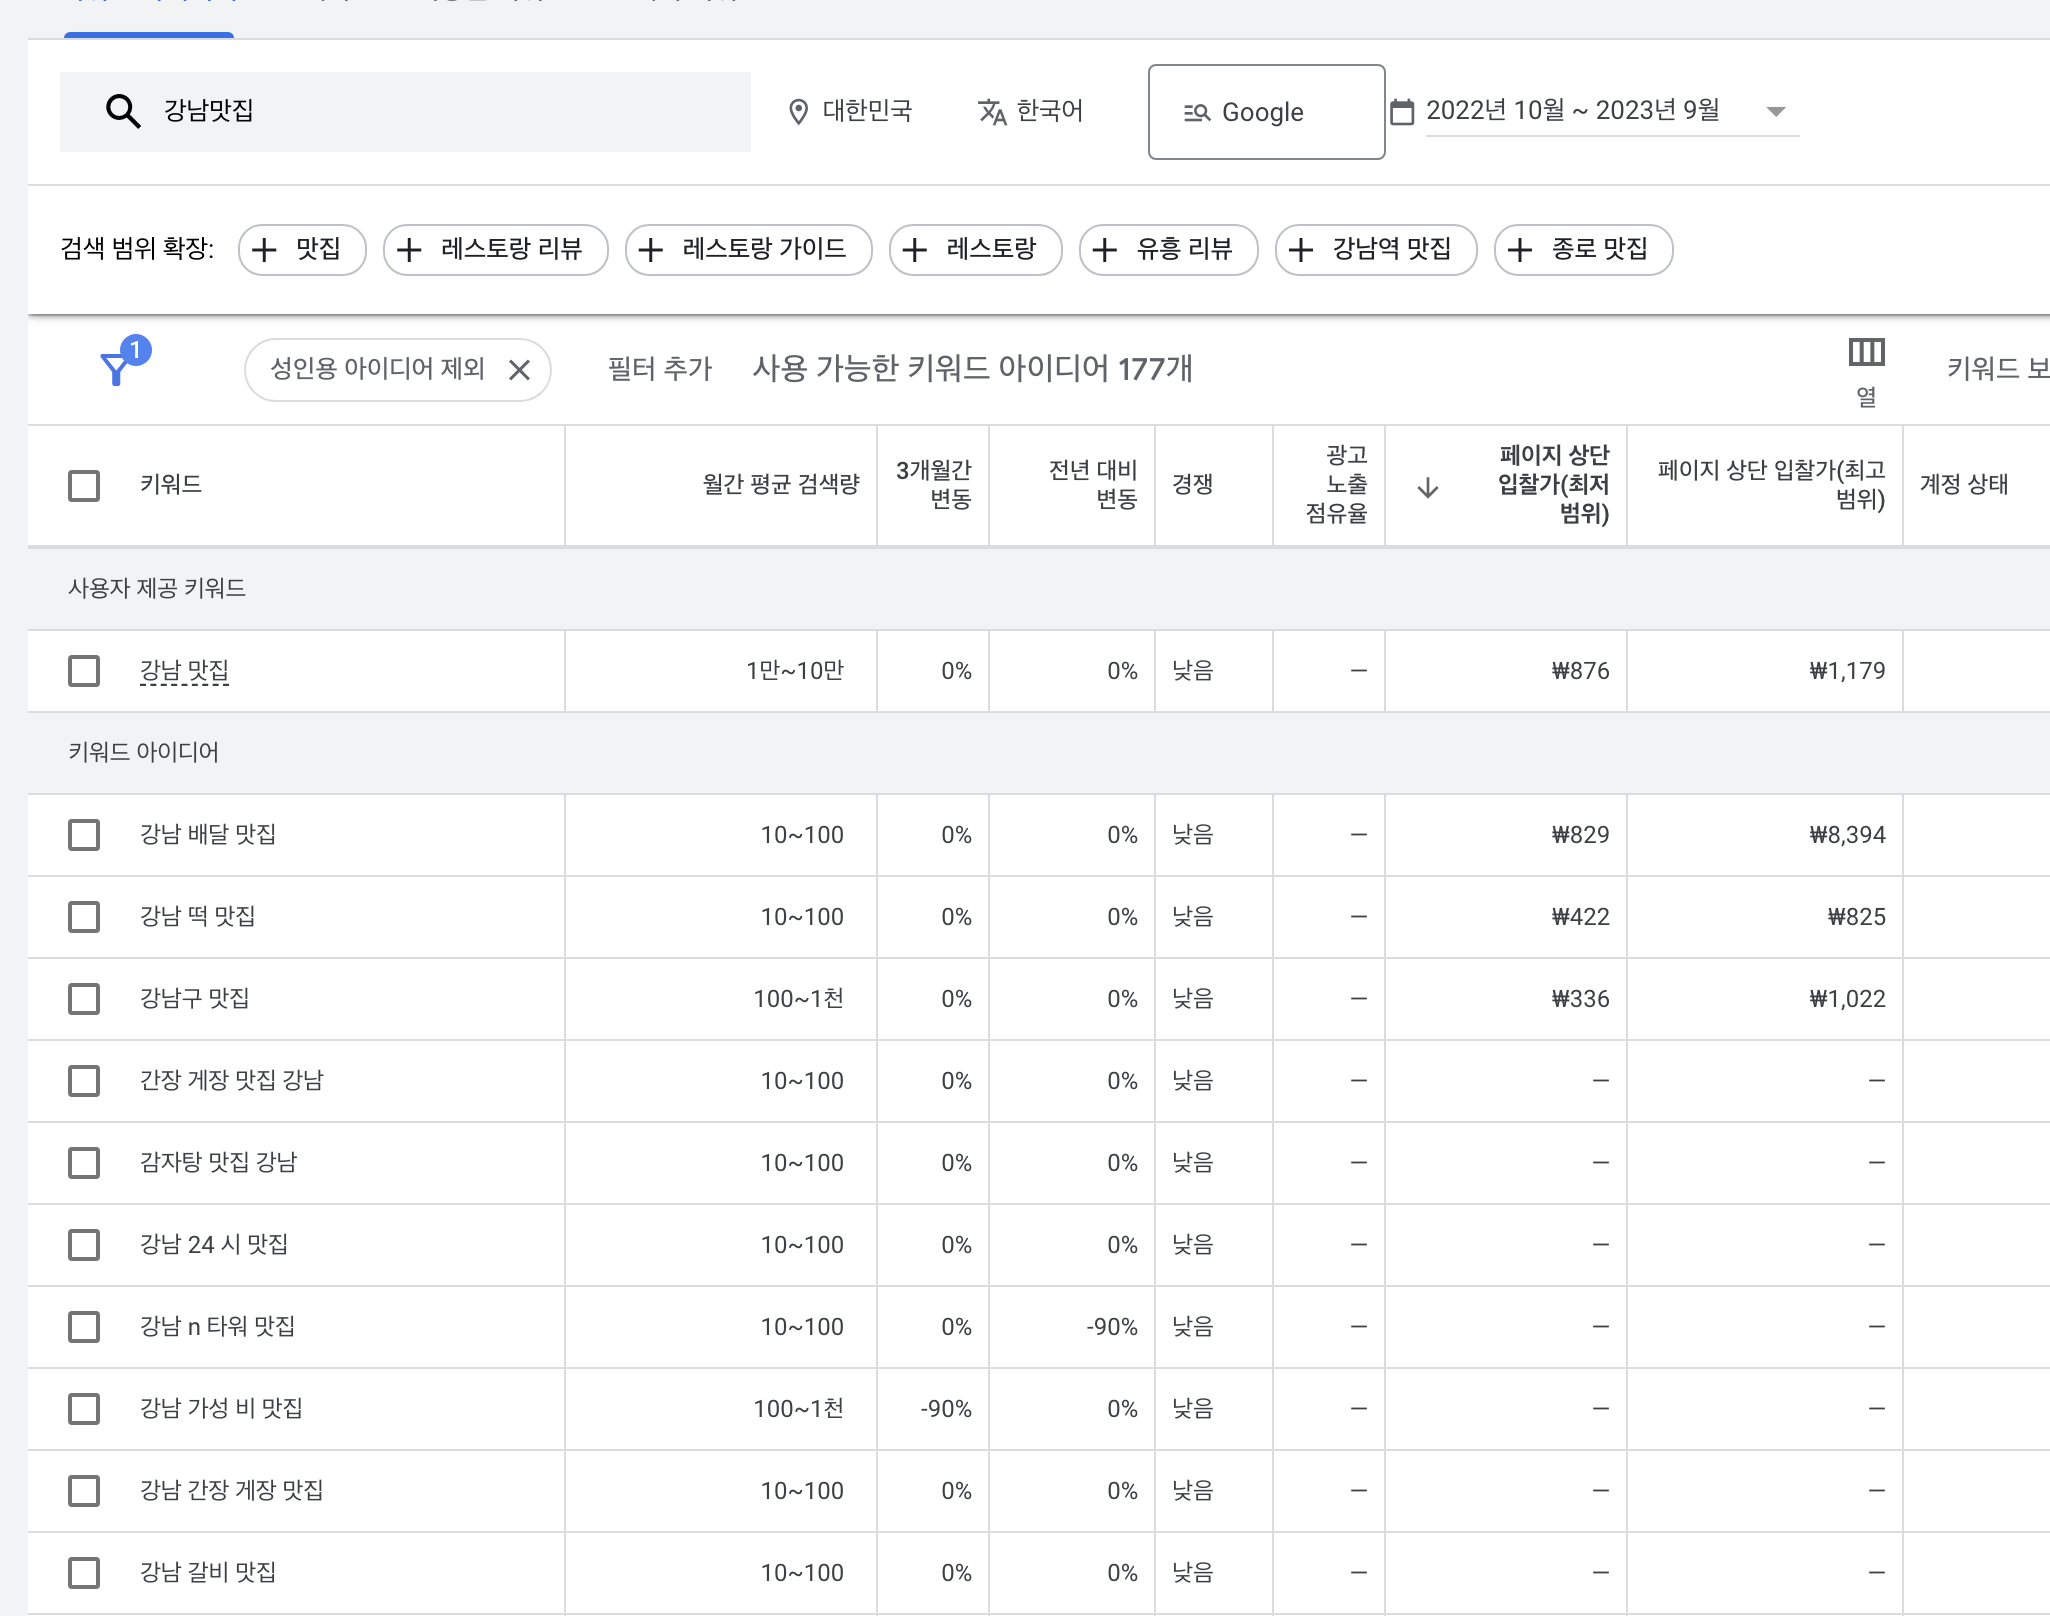Click the sort descending arrow in header
2050x1616 pixels.
[x=1428, y=488]
